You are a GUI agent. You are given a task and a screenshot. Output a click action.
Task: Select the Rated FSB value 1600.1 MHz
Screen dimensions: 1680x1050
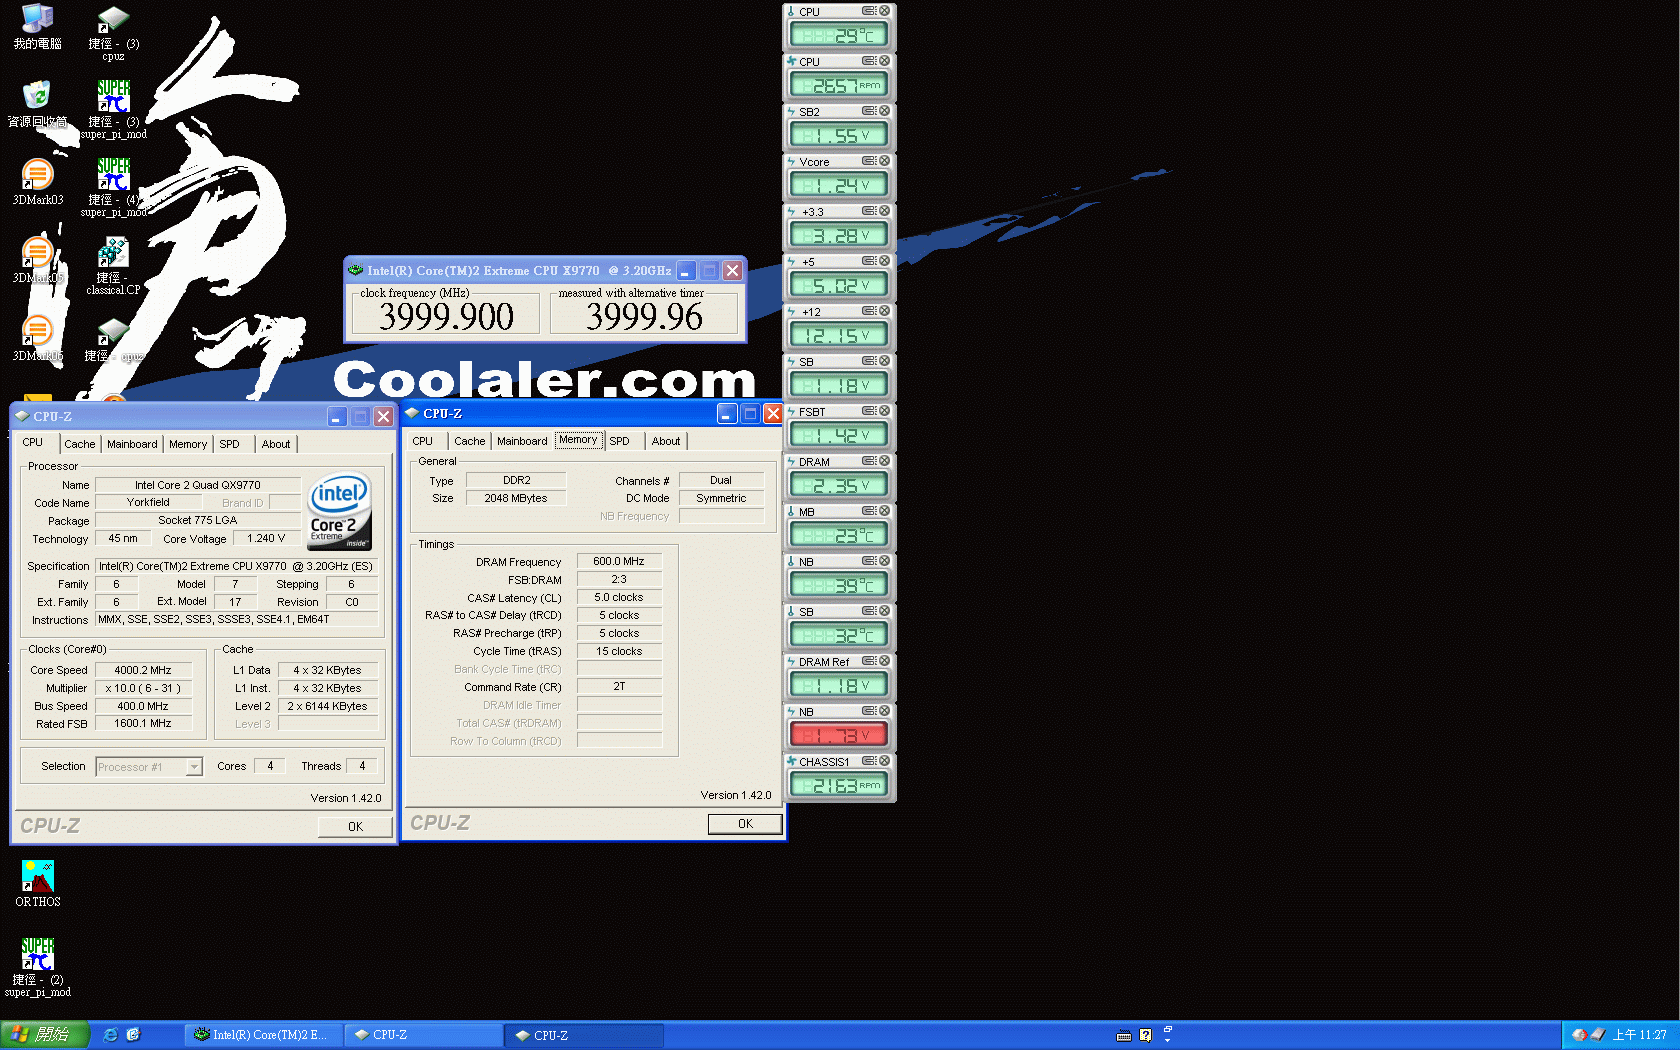coord(143,724)
